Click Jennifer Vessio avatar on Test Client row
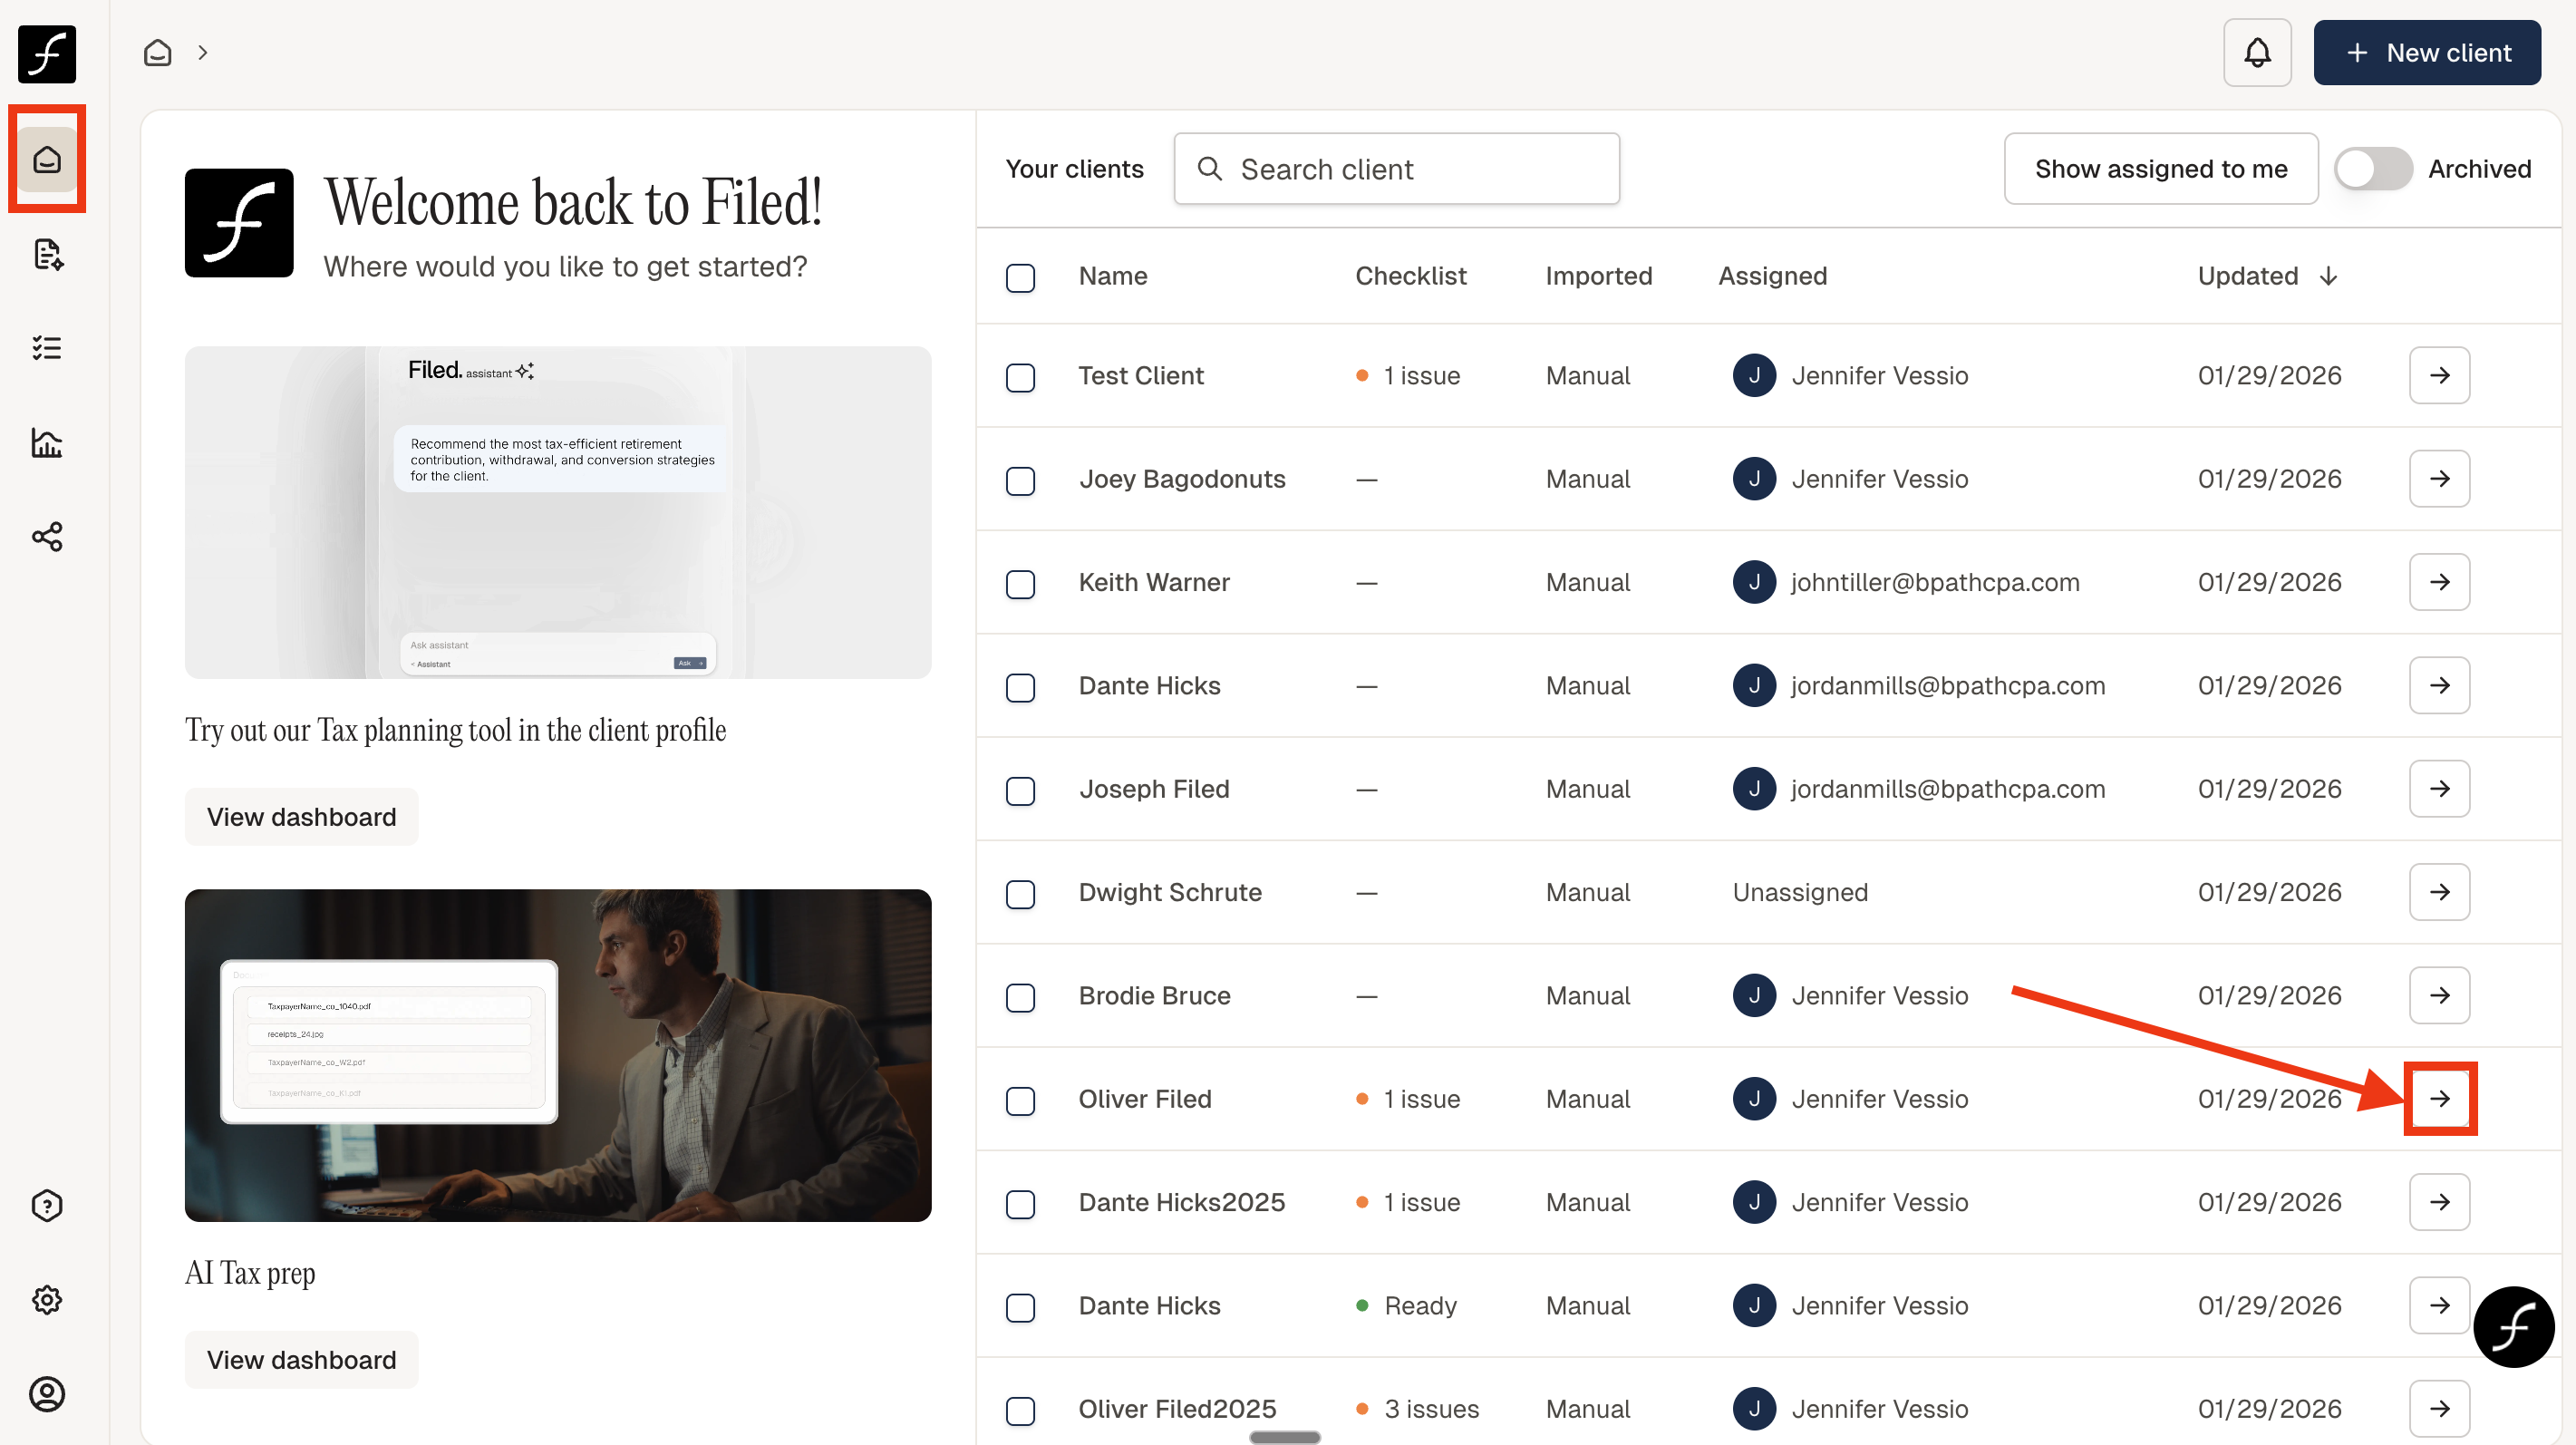This screenshot has width=2576, height=1445. [1754, 375]
